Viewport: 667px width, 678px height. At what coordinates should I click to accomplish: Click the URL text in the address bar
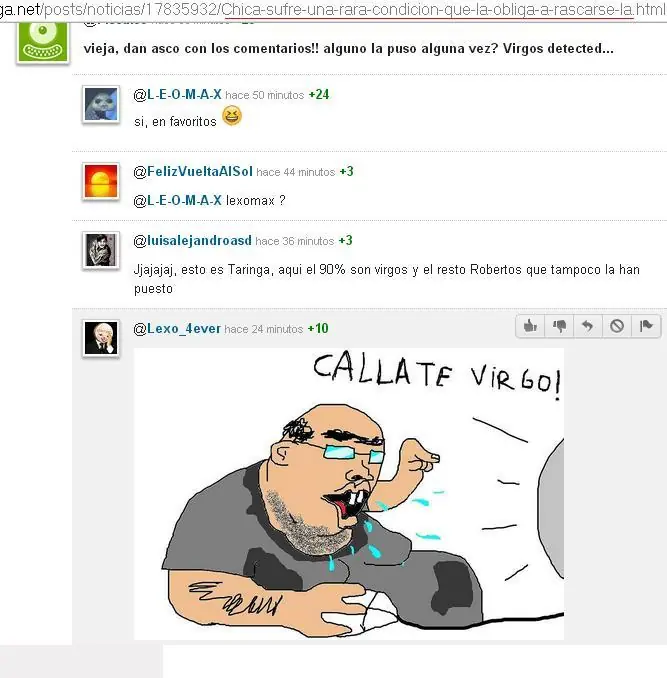pos(333,10)
